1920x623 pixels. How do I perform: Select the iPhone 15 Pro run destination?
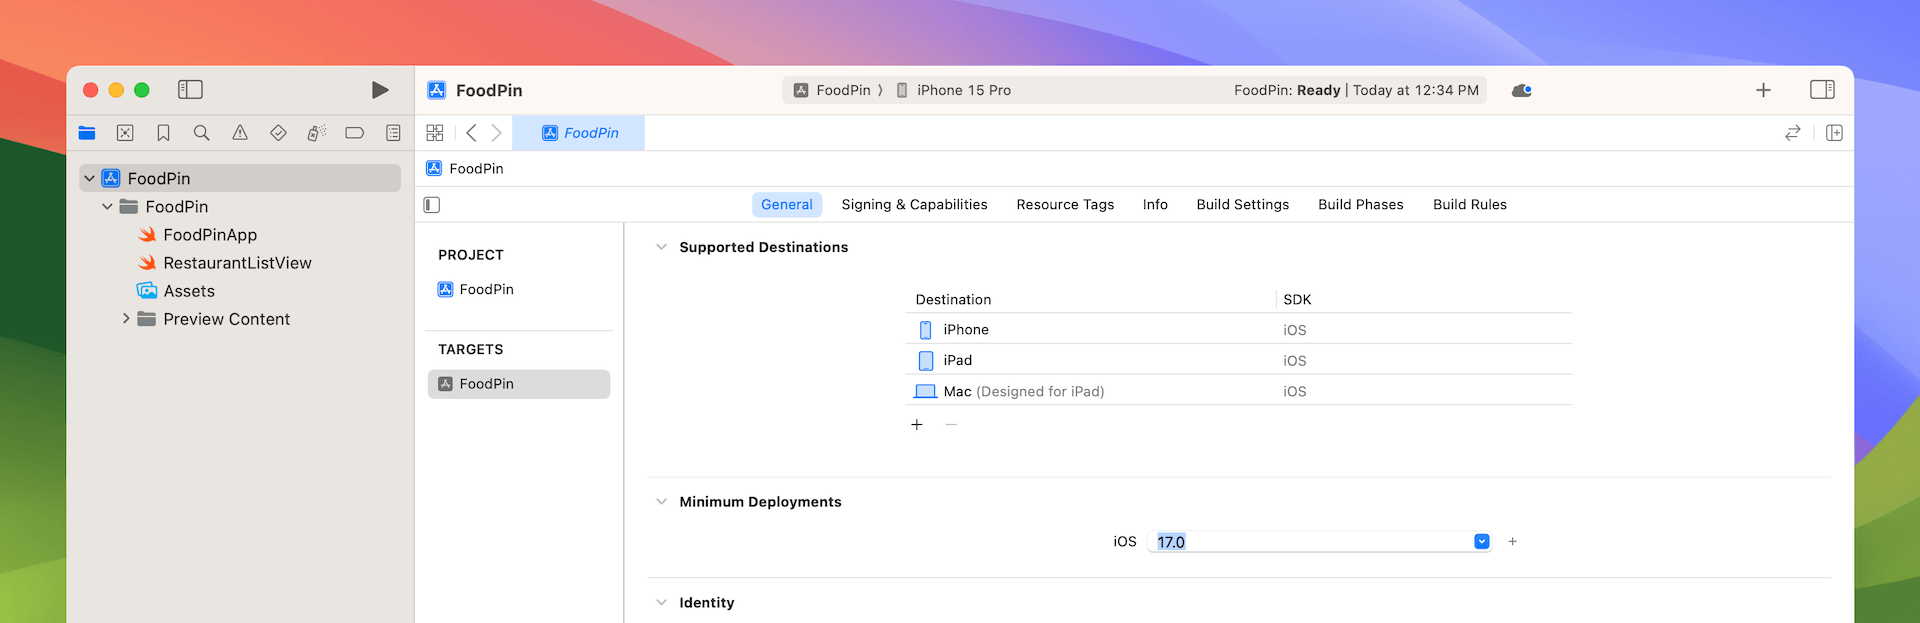tap(963, 90)
